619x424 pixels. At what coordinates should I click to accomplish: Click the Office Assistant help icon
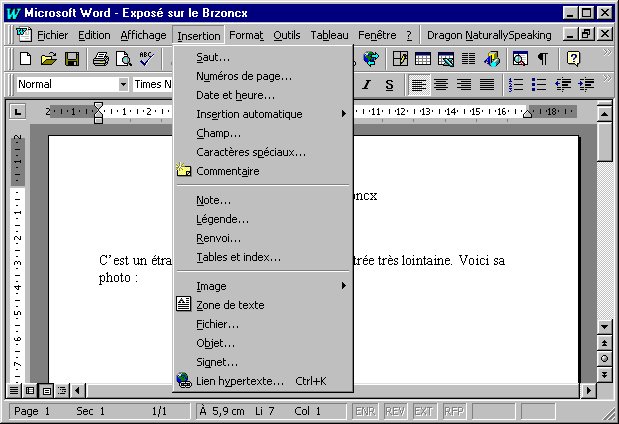coord(573,59)
